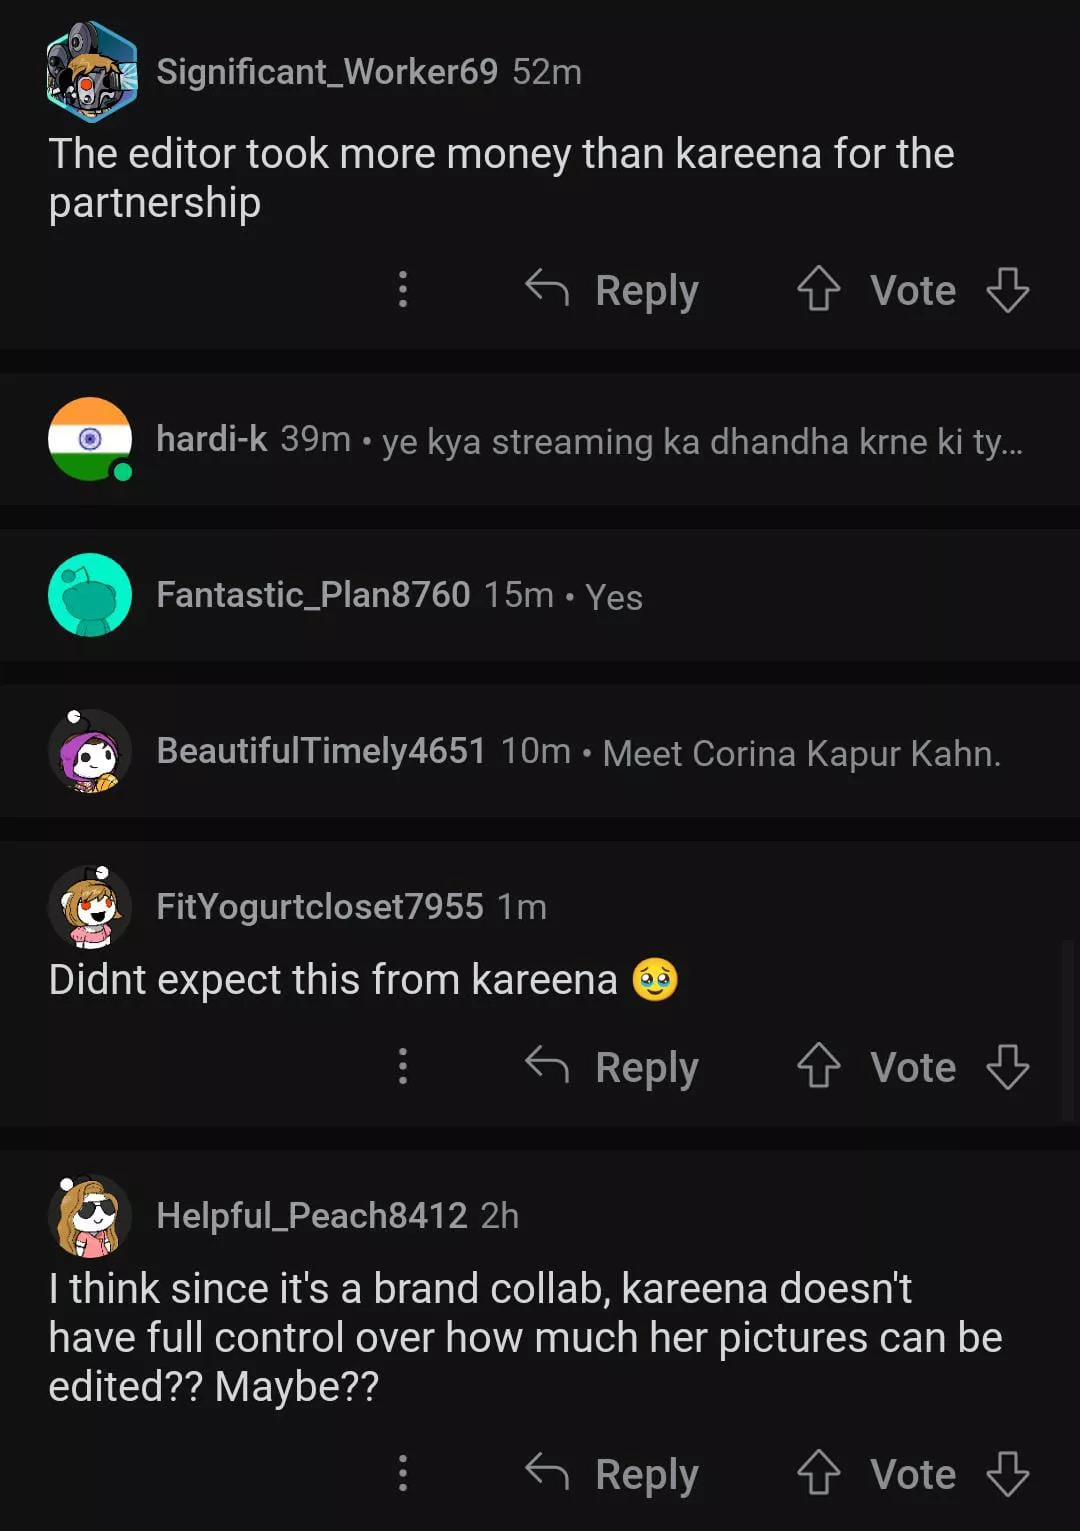This screenshot has height=1531, width=1080.
Task: Downvote Helpful_Peach8412's brand collab comment
Action: pos(1007,1473)
